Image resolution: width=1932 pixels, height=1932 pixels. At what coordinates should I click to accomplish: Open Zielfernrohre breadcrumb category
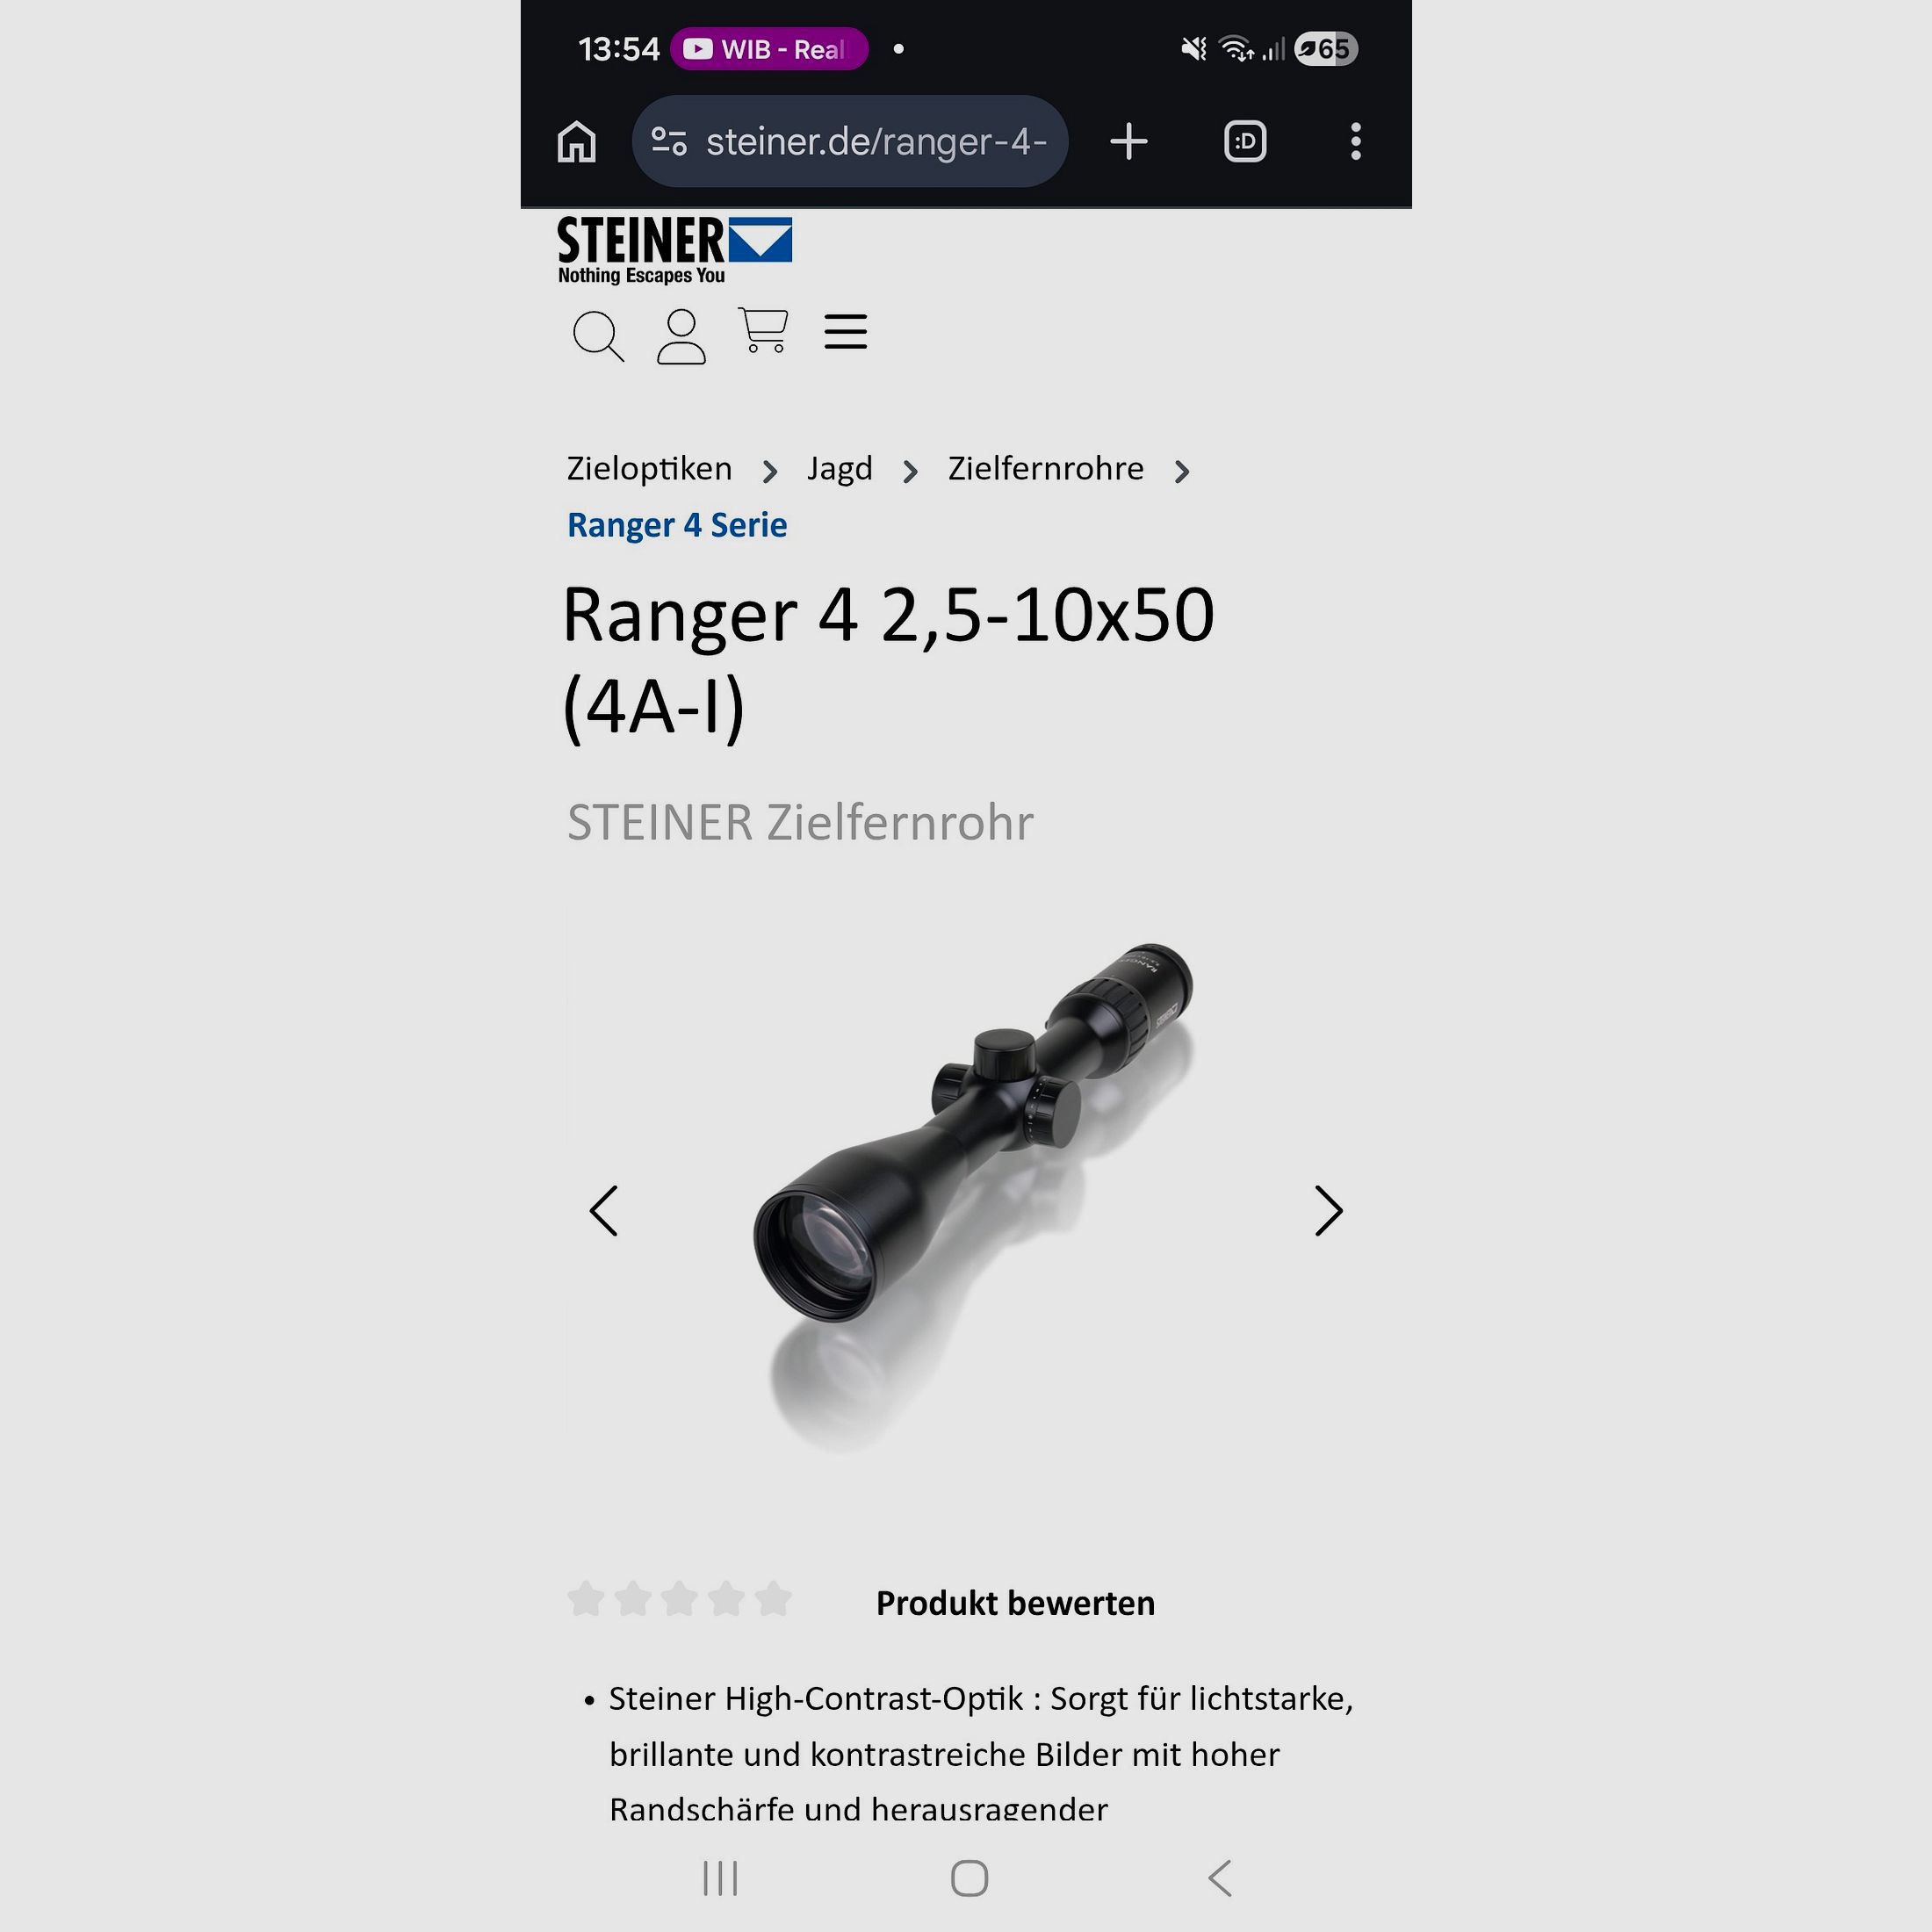1045,468
